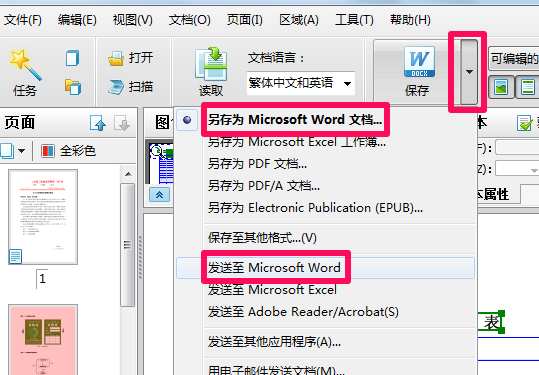
Task: Click the move page down arrow icon
Action: coord(122,123)
